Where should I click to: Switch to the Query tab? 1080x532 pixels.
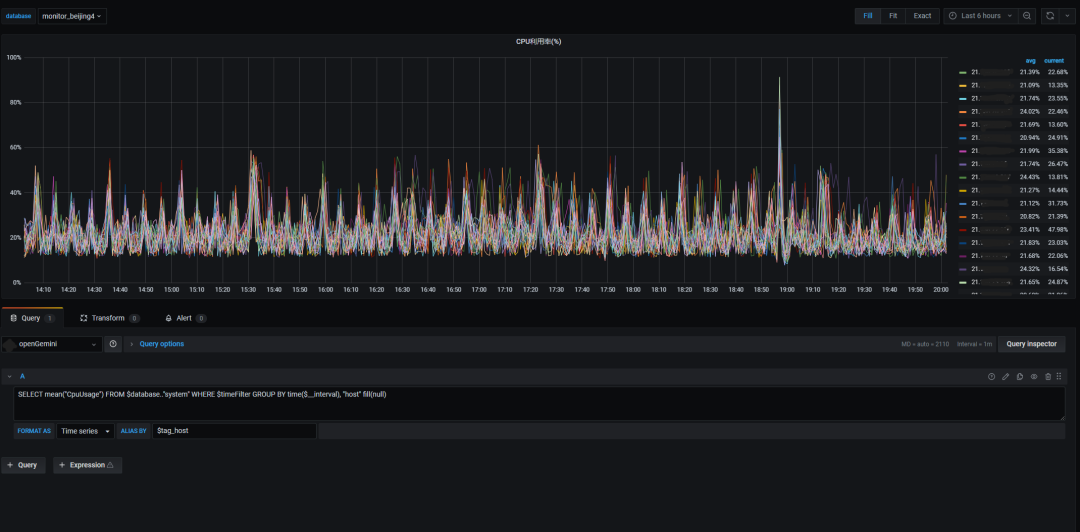tap(32, 318)
